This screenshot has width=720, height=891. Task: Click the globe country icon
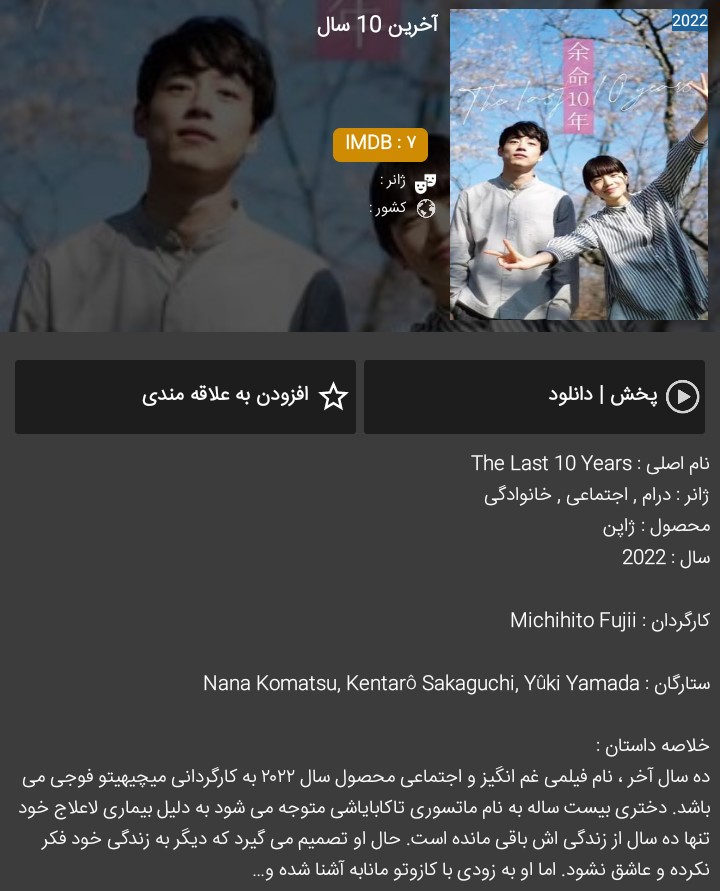(x=426, y=209)
